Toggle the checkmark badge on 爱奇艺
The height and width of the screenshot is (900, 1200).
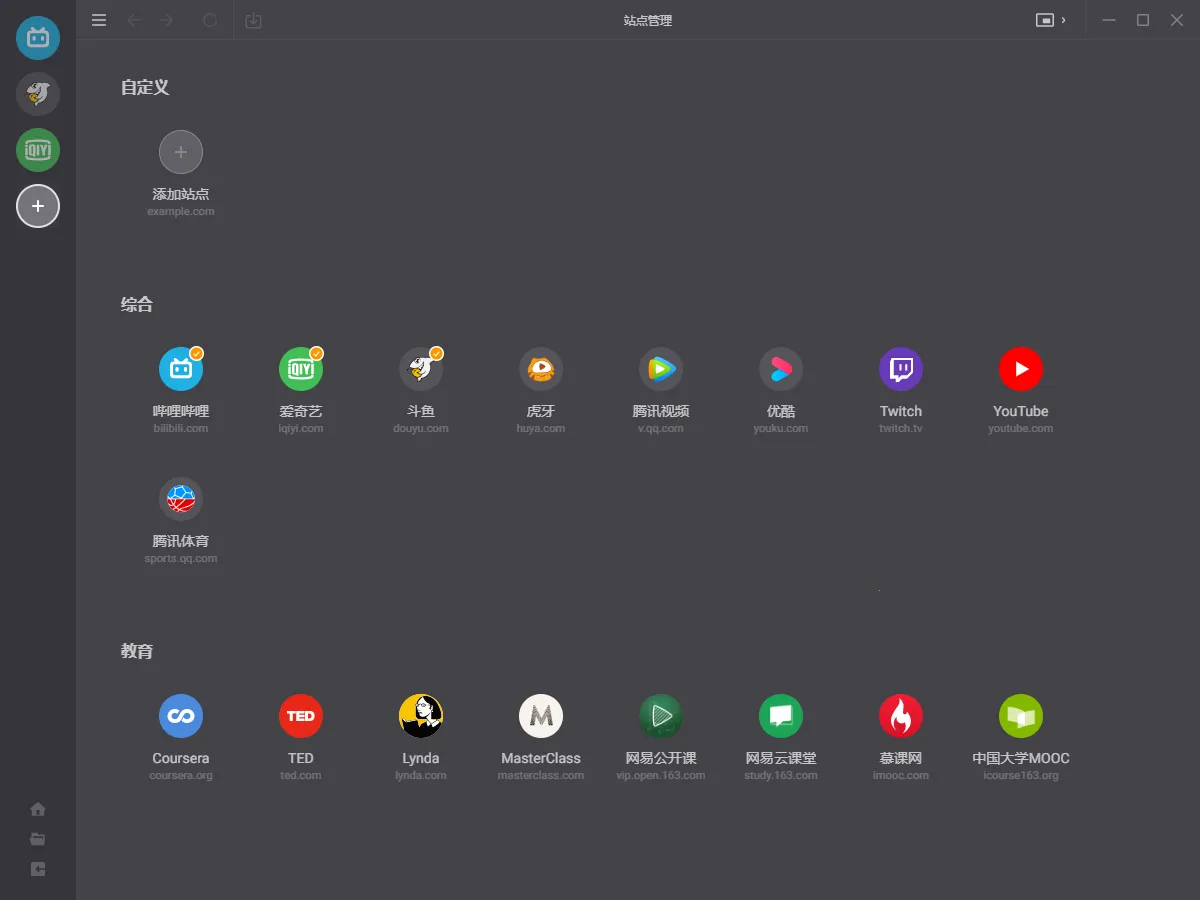(316, 352)
